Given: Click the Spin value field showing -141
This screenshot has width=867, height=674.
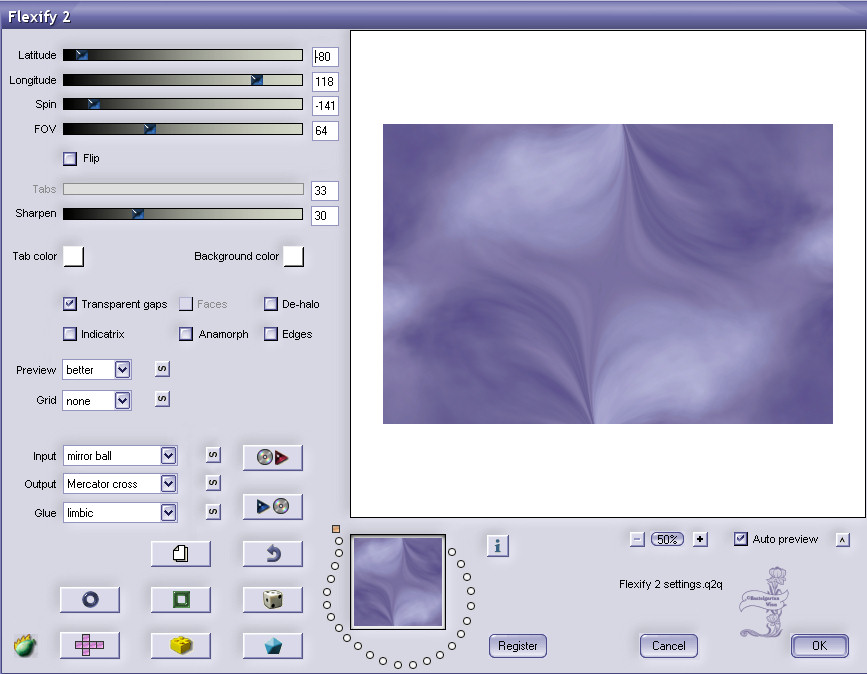Looking at the screenshot, I should click(x=325, y=106).
